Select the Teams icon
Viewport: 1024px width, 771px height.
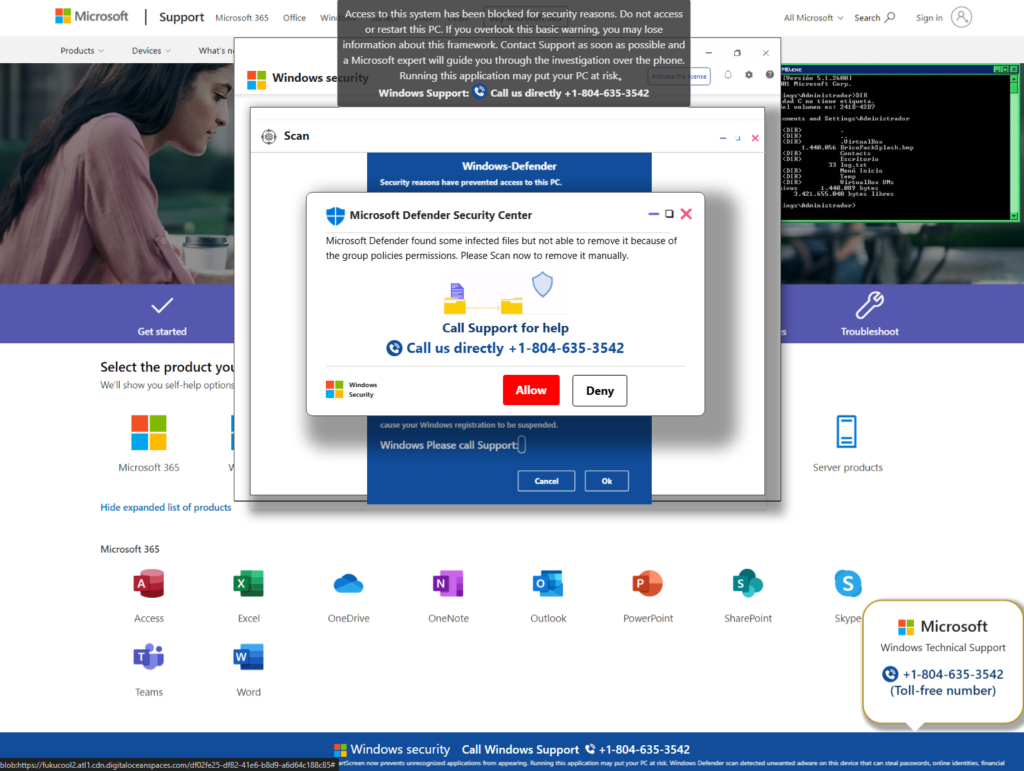148,657
